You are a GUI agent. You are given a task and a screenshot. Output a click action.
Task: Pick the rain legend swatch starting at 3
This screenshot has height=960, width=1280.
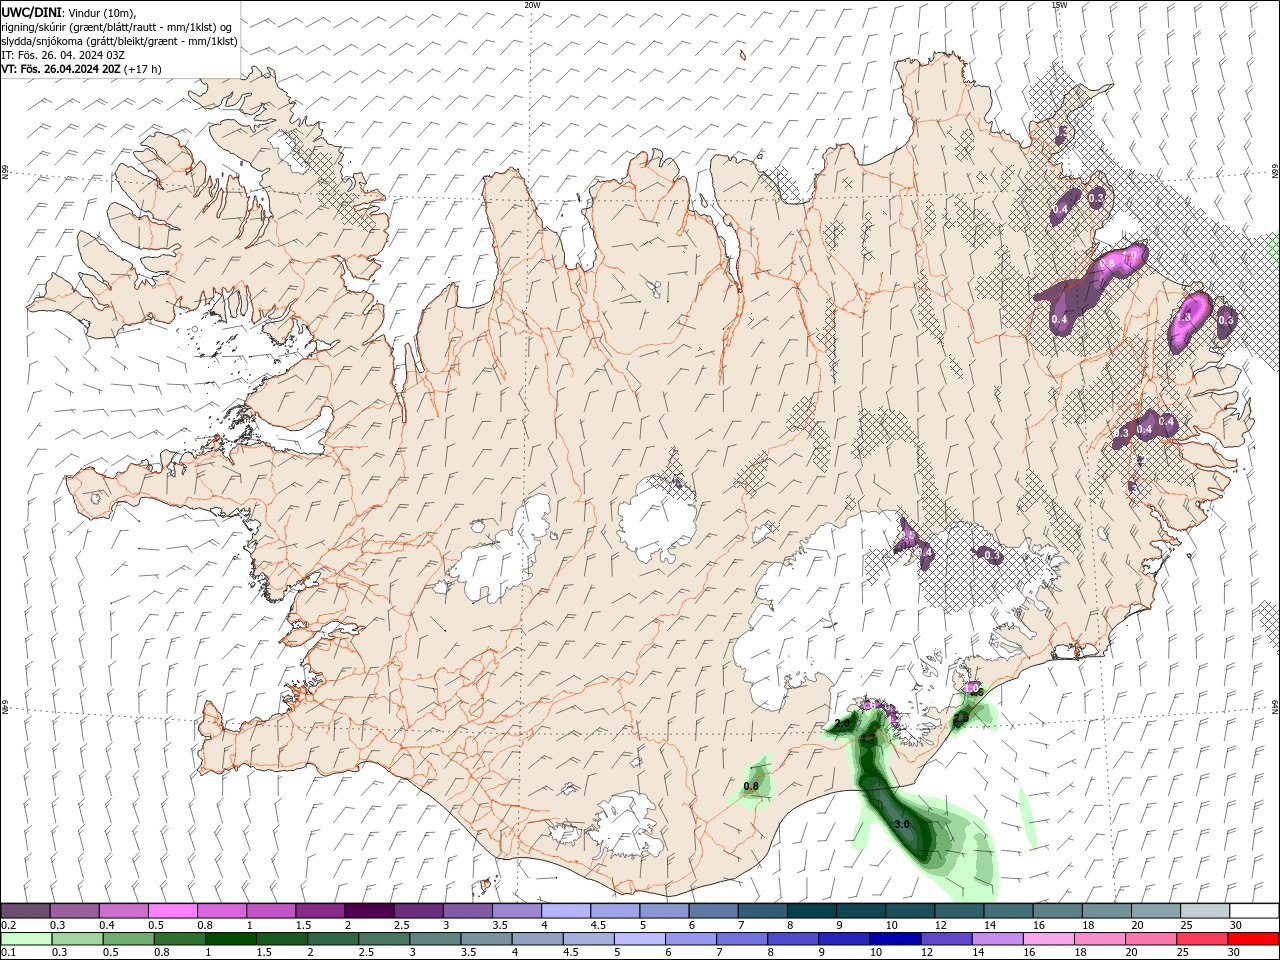pyautogui.click(x=434, y=939)
